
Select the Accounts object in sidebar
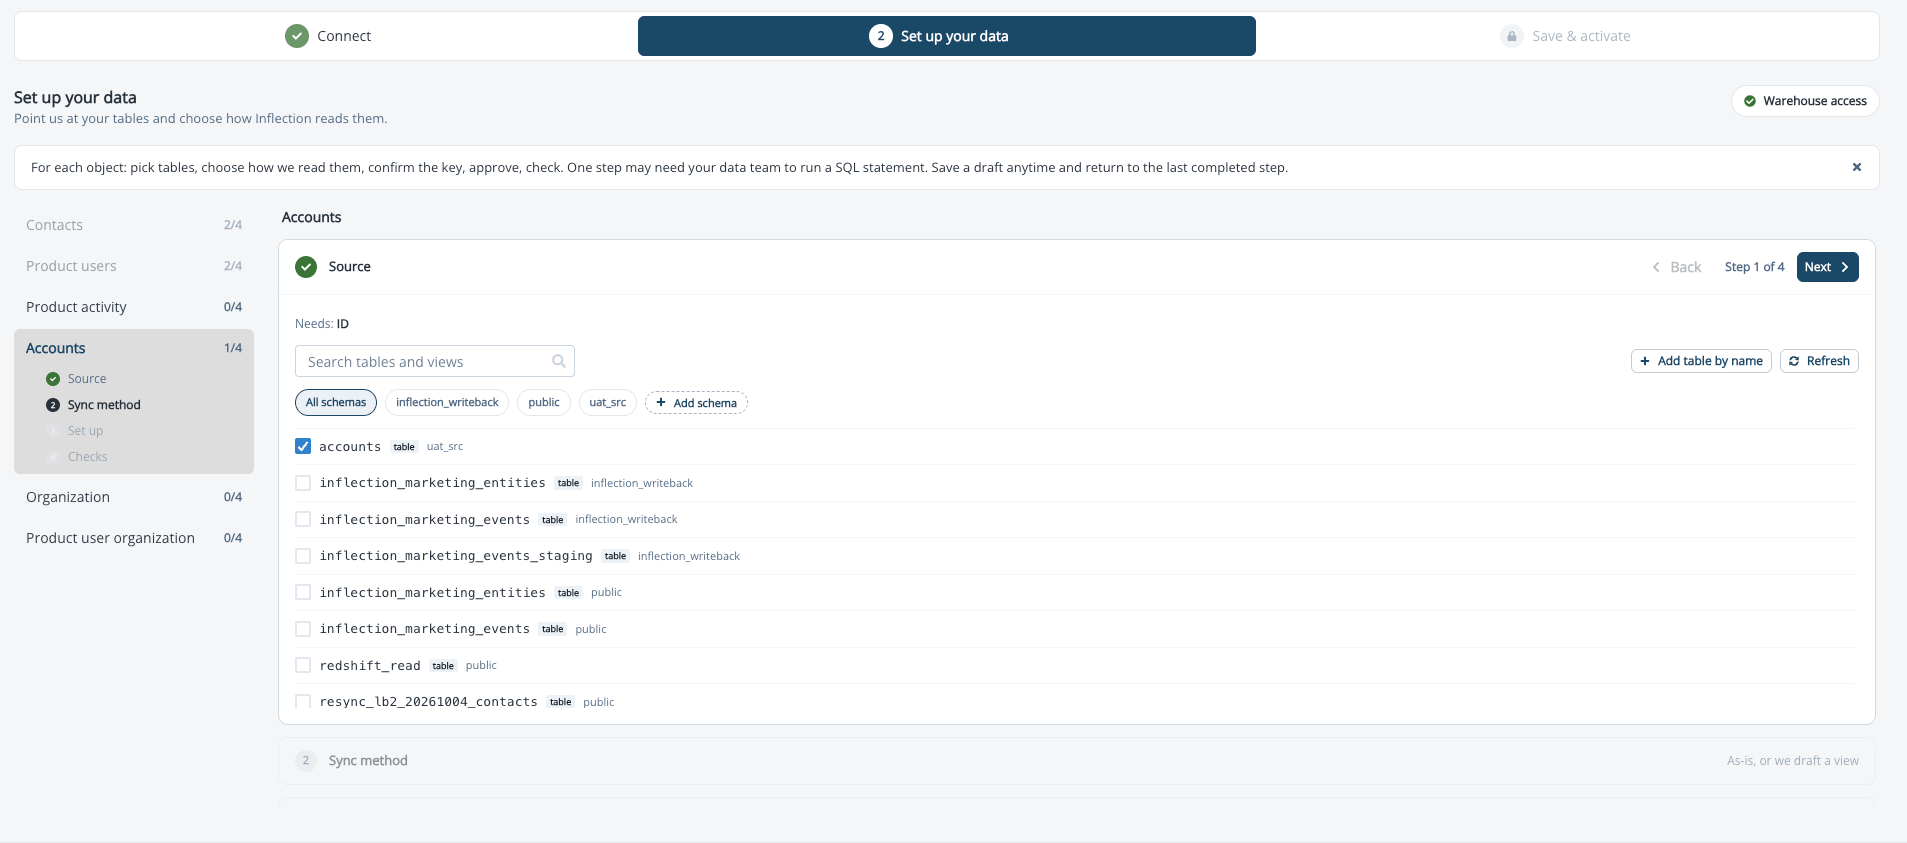tap(134, 348)
